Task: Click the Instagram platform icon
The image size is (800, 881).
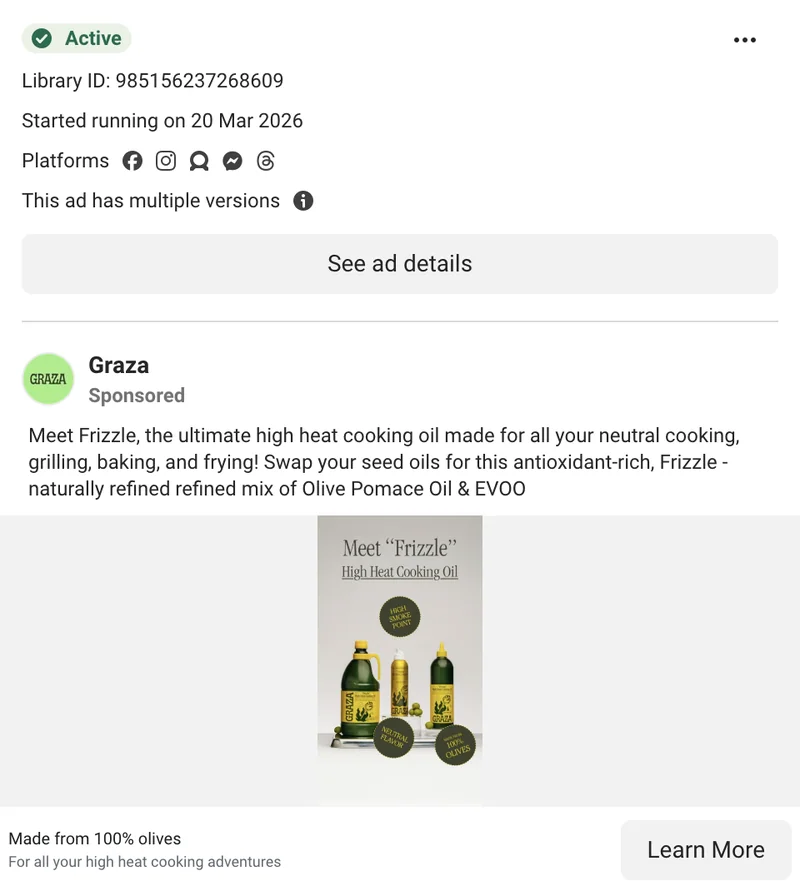Action: coord(166,161)
